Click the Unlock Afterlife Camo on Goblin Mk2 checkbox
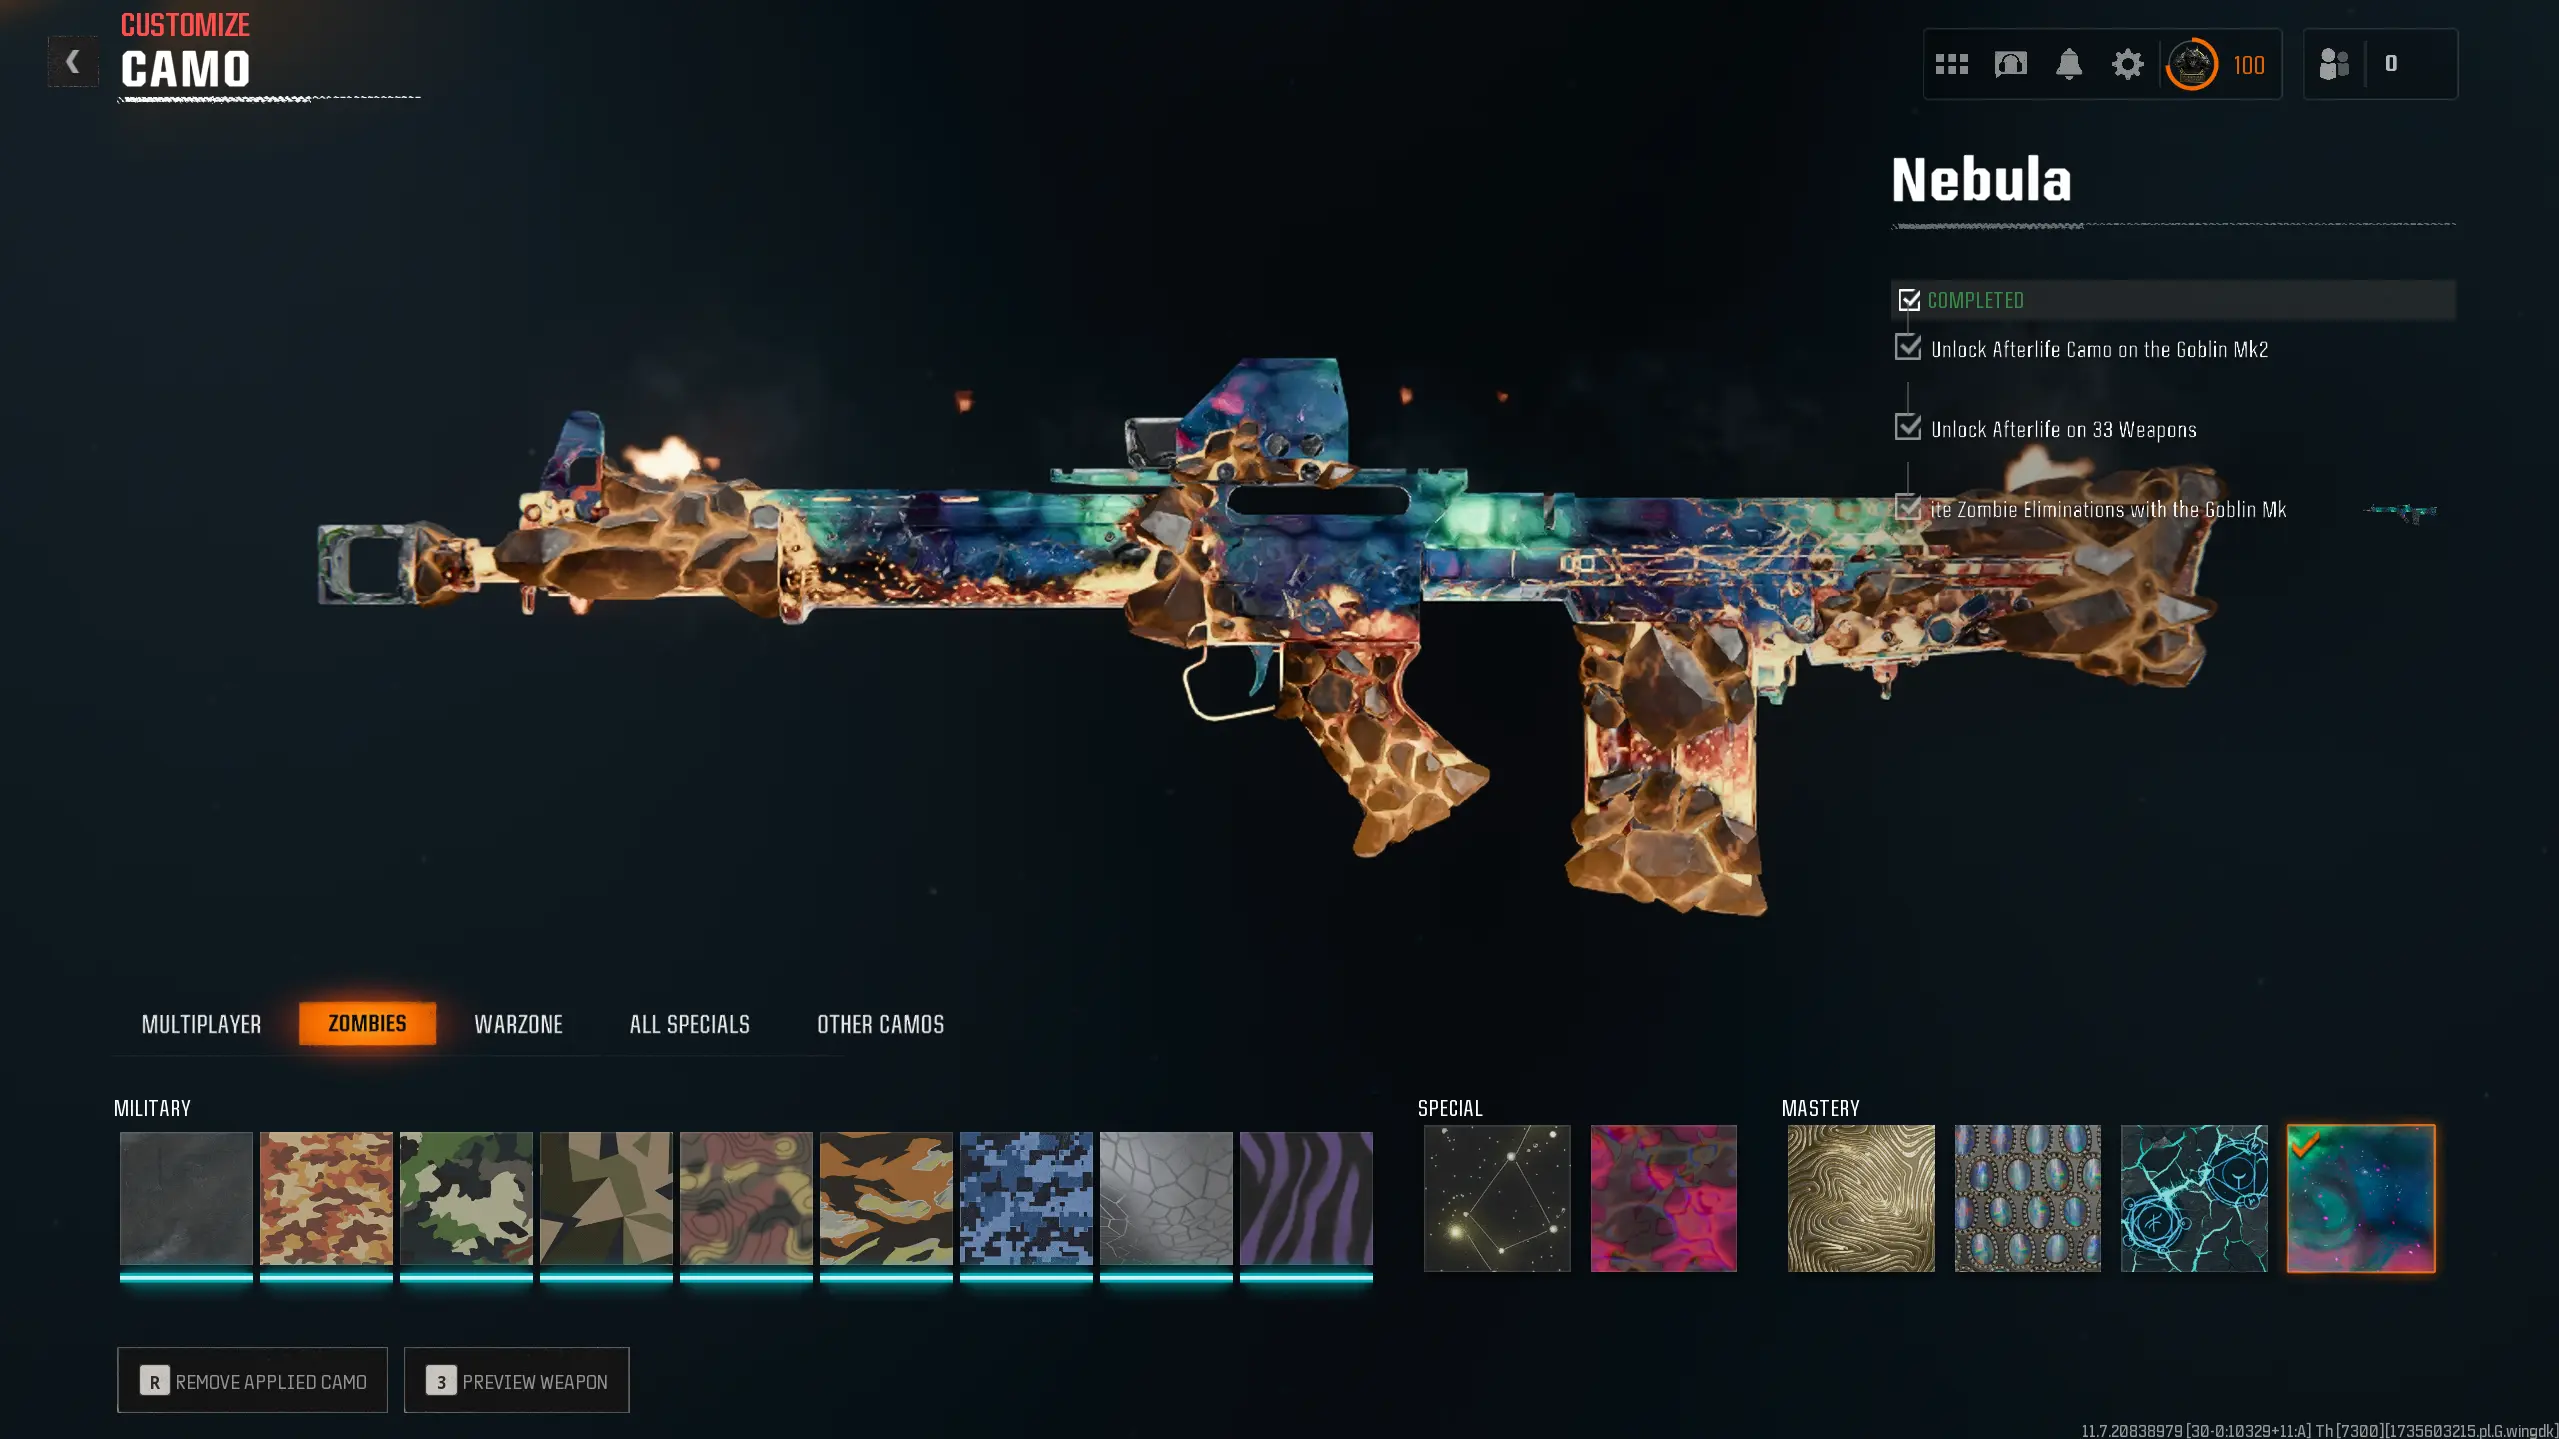The image size is (2559, 1439). (x=1908, y=347)
